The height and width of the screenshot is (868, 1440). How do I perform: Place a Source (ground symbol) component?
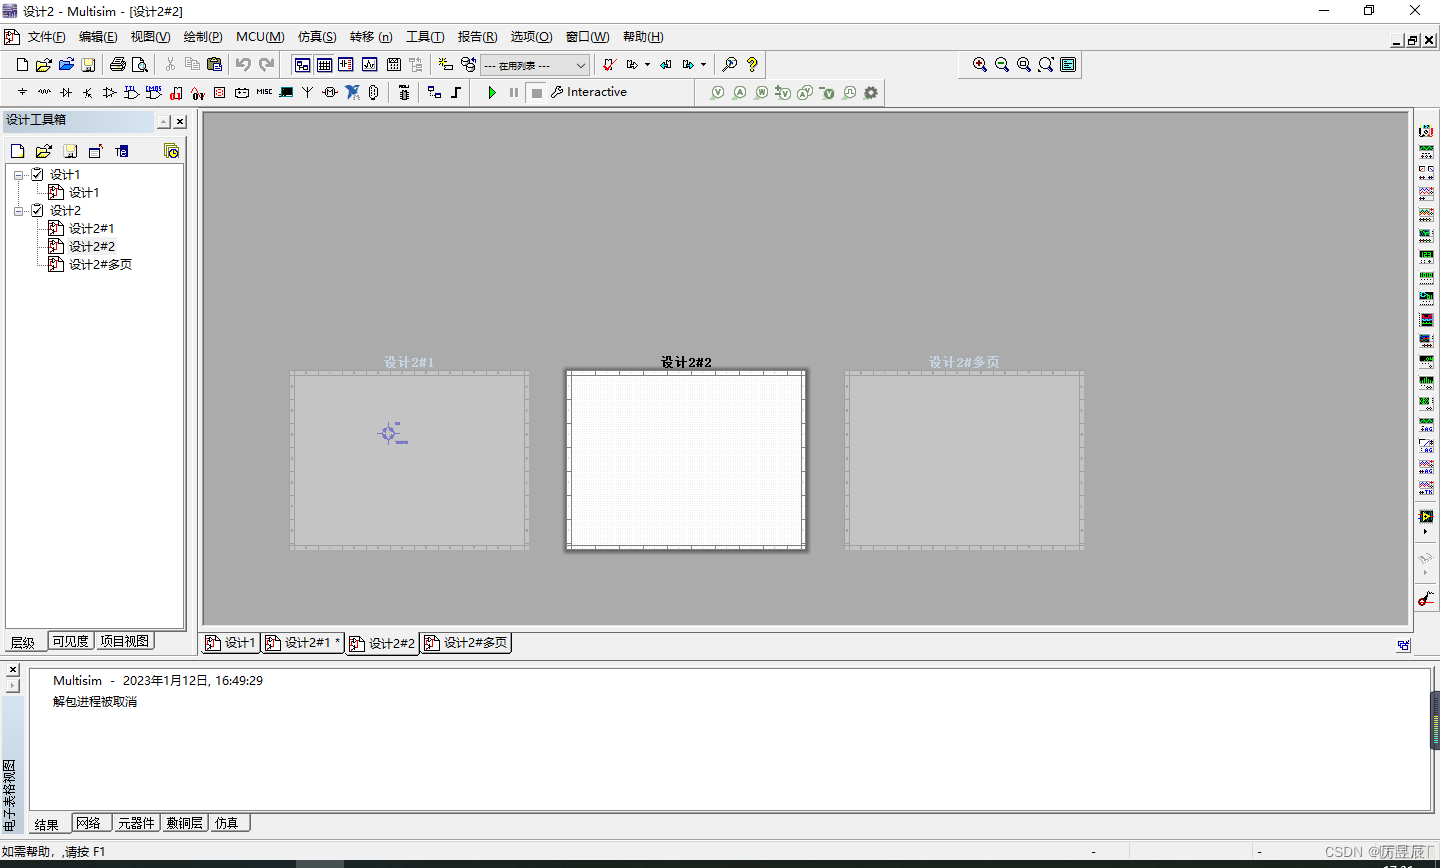tap(22, 92)
